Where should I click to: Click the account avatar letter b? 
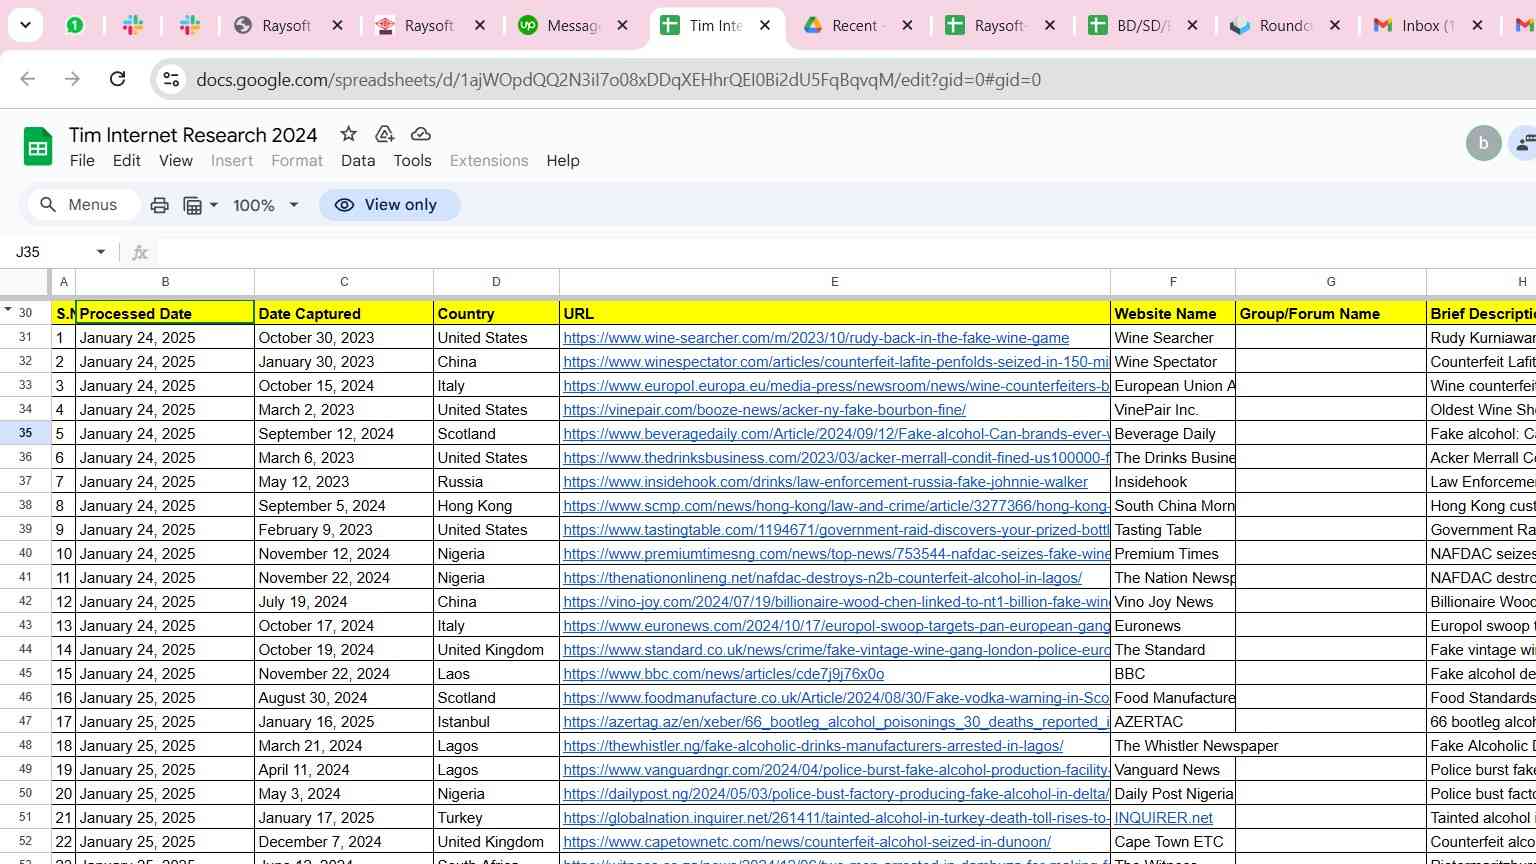[x=1483, y=143]
